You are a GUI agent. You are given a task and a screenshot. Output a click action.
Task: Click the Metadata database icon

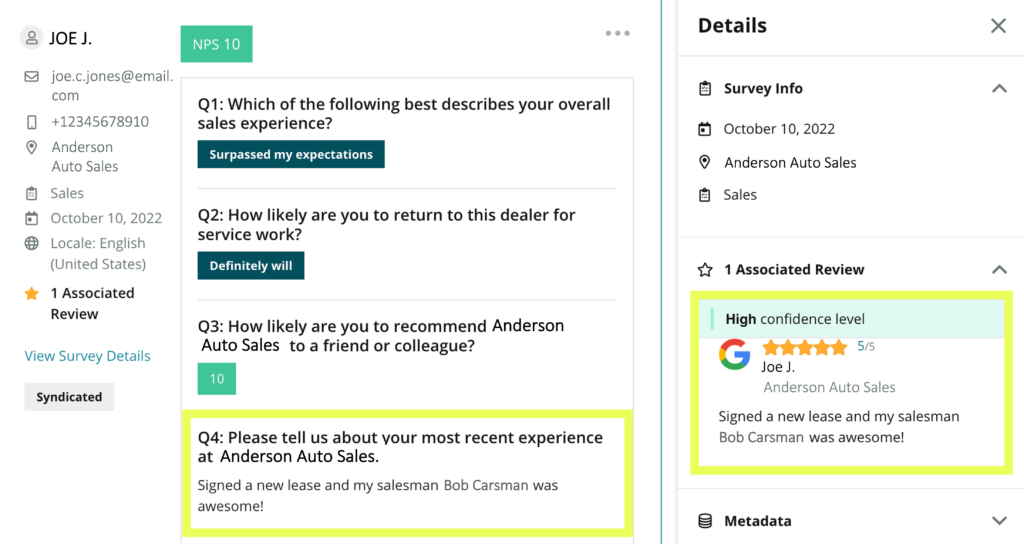[705, 521]
